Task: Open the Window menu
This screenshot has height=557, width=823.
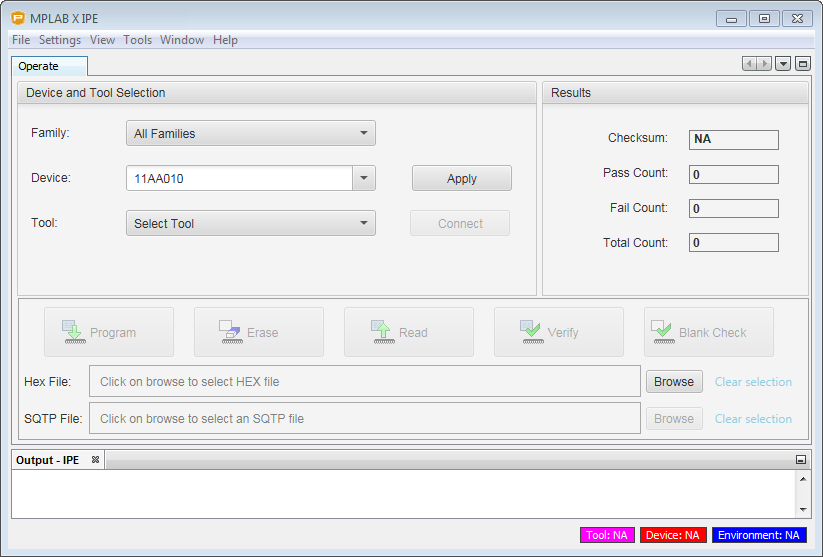Action: pos(182,40)
